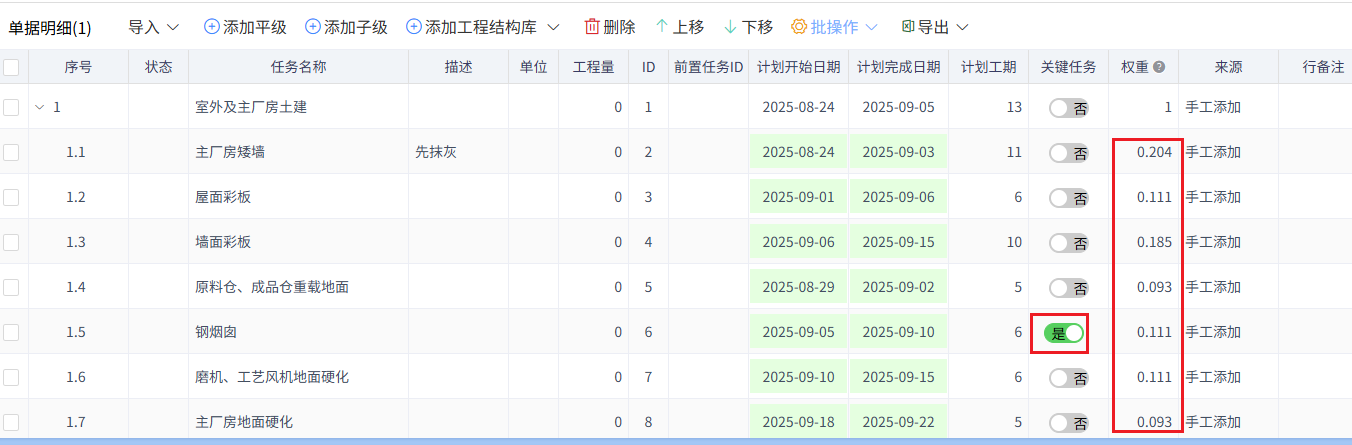
Task: Check the row 1.1 主厂房矮墙 checkbox
Action: 11,152
